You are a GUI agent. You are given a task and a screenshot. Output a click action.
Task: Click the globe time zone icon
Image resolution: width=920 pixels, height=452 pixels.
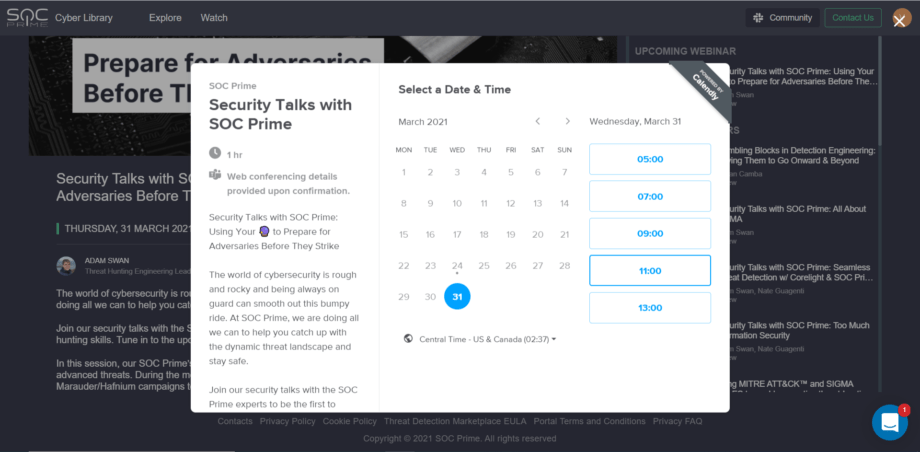point(408,339)
